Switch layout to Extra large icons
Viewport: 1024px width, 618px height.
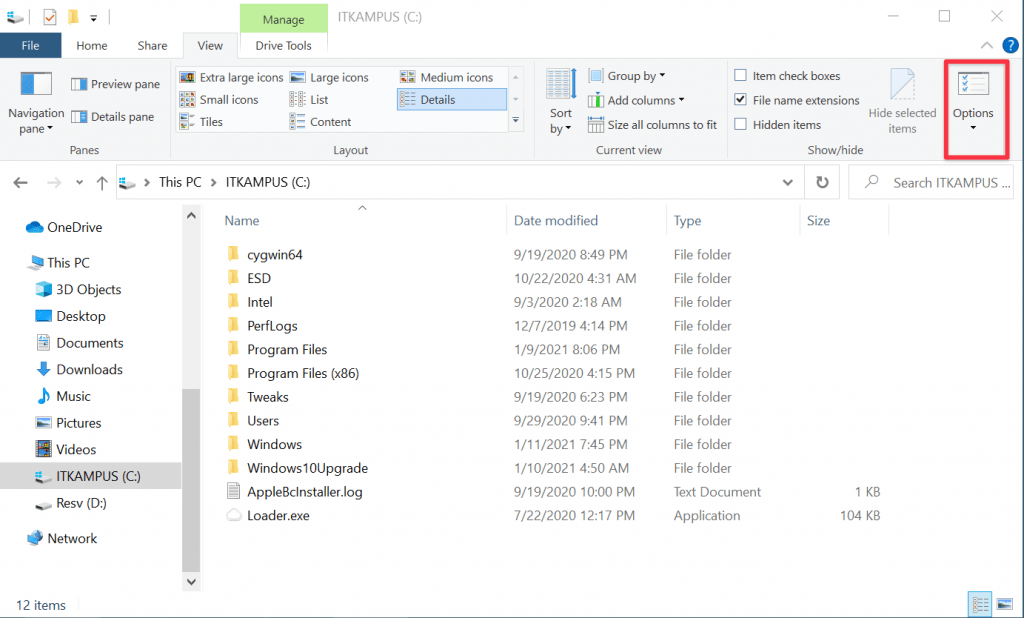click(231, 77)
